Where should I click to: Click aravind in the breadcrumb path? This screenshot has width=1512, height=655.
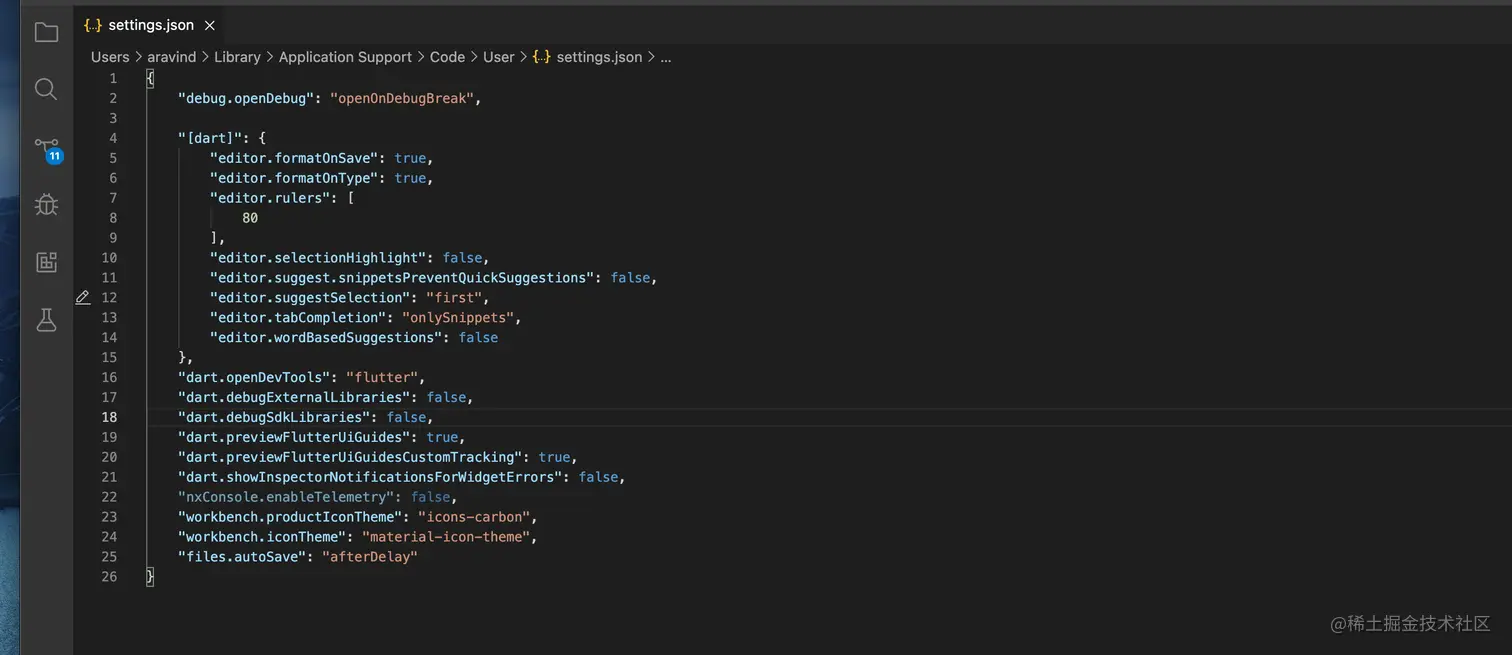pyautogui.click(x=172, y=57)
